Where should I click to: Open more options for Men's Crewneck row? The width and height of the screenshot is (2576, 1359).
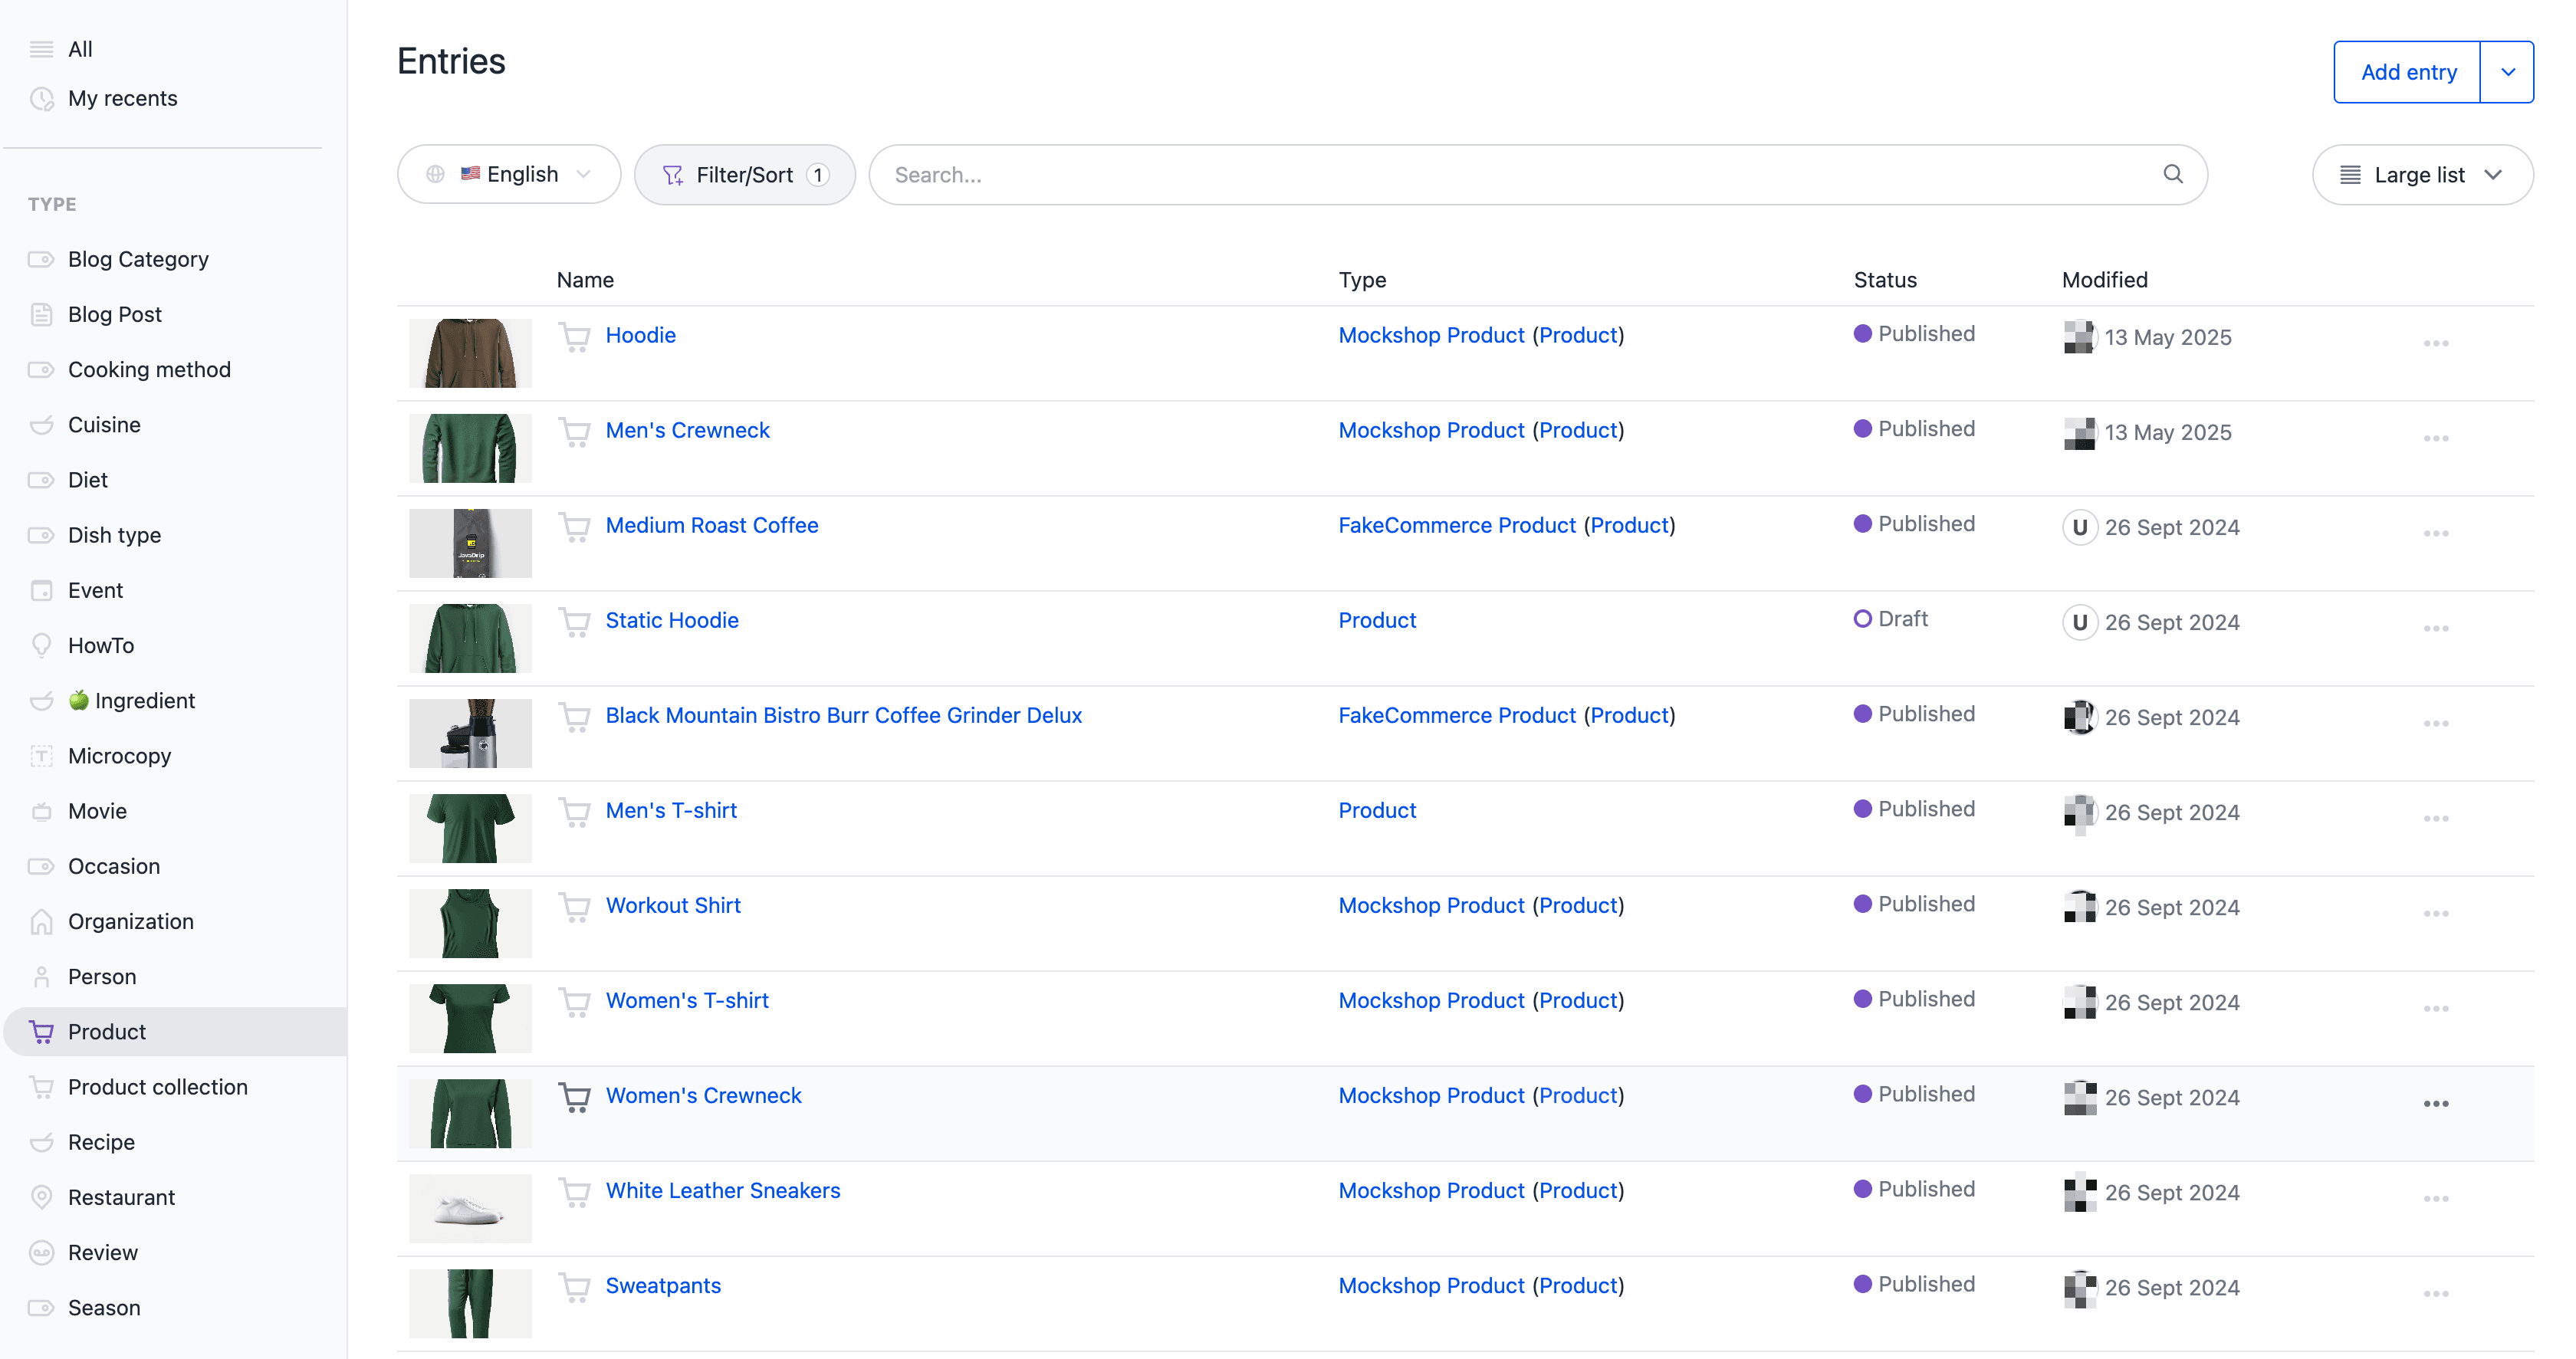click(x=2435, y=438)
